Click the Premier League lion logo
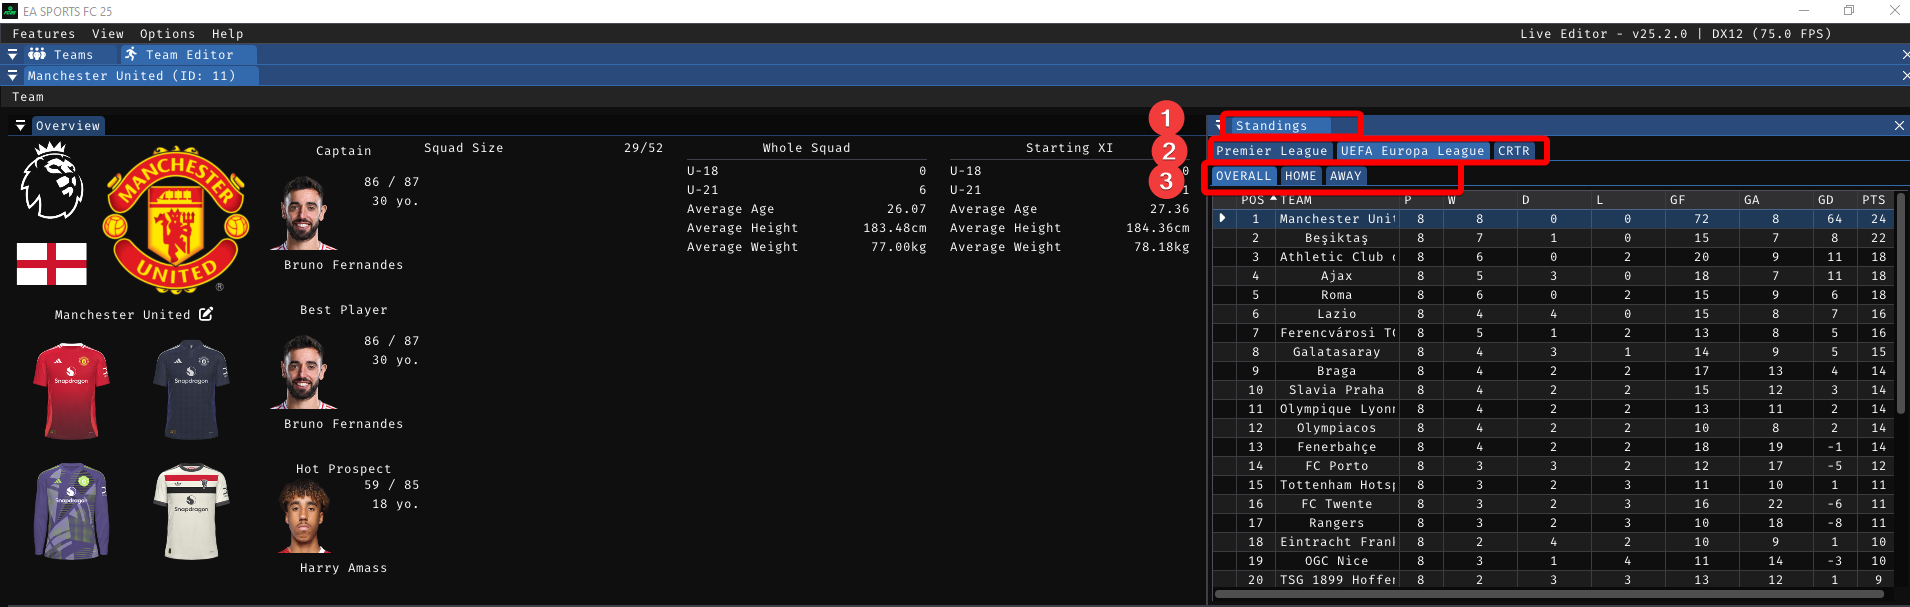Image resolution: width=1910 pixels, height=607 pixels. click(51, 181)
